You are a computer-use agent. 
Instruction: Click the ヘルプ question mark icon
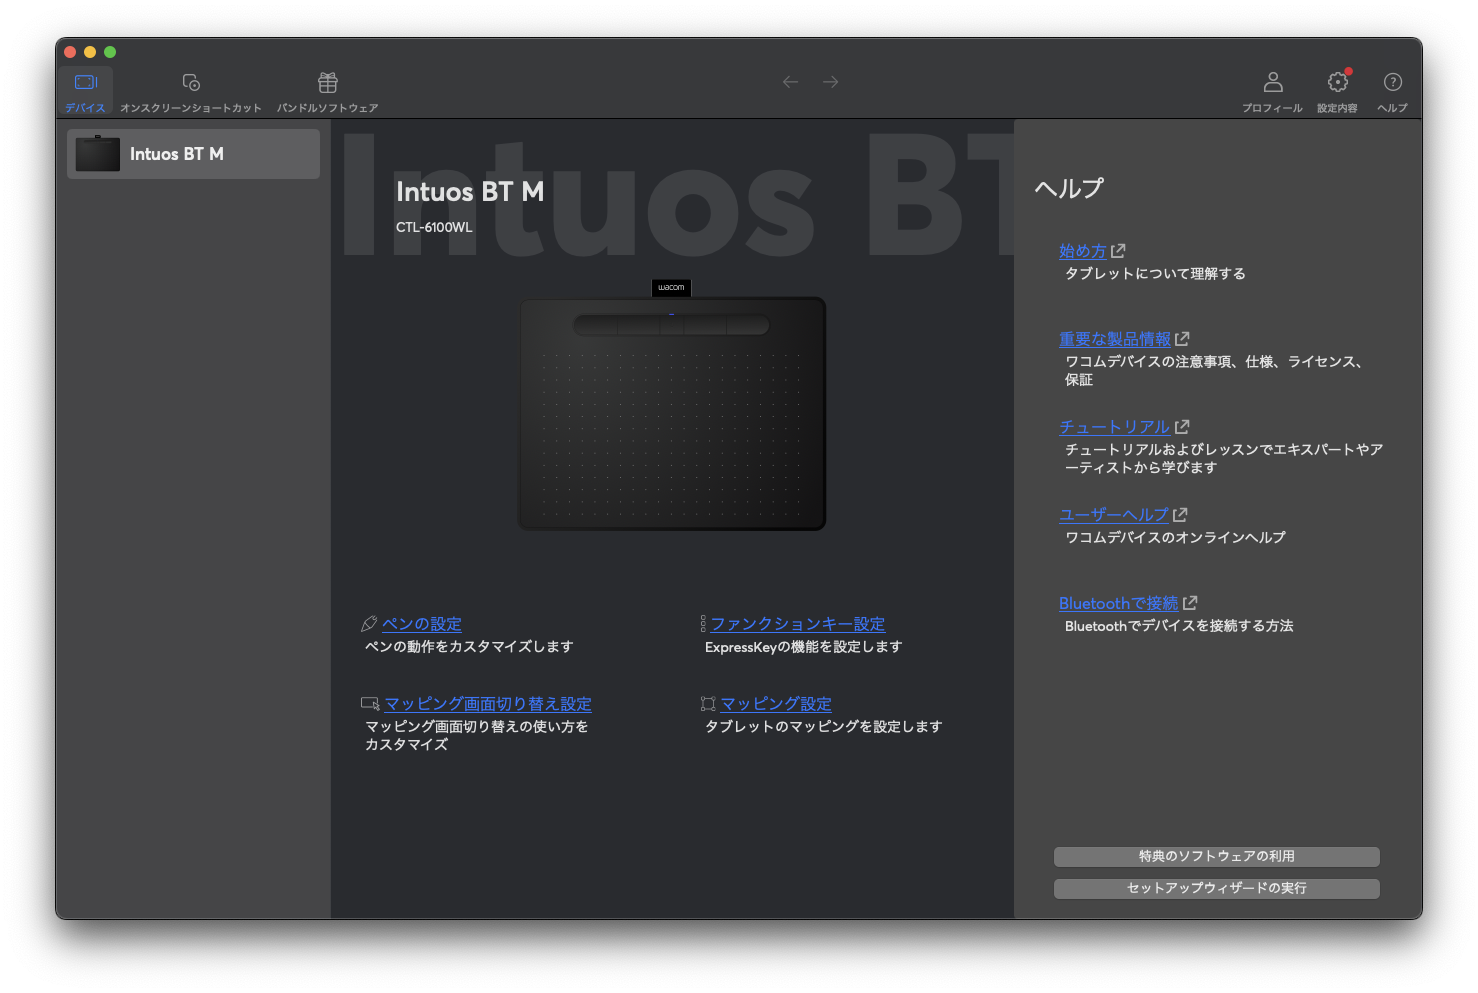1392,82
